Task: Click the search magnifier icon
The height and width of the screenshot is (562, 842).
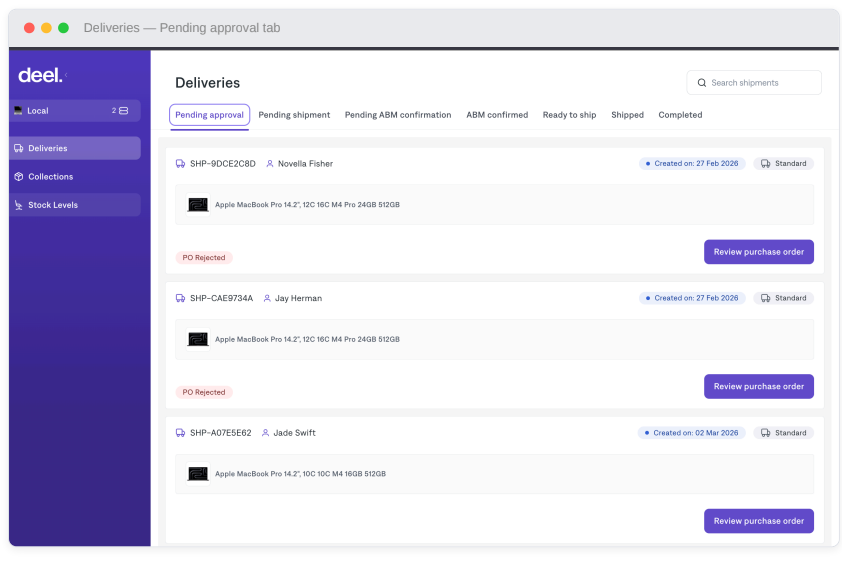Action: (702, 83)
